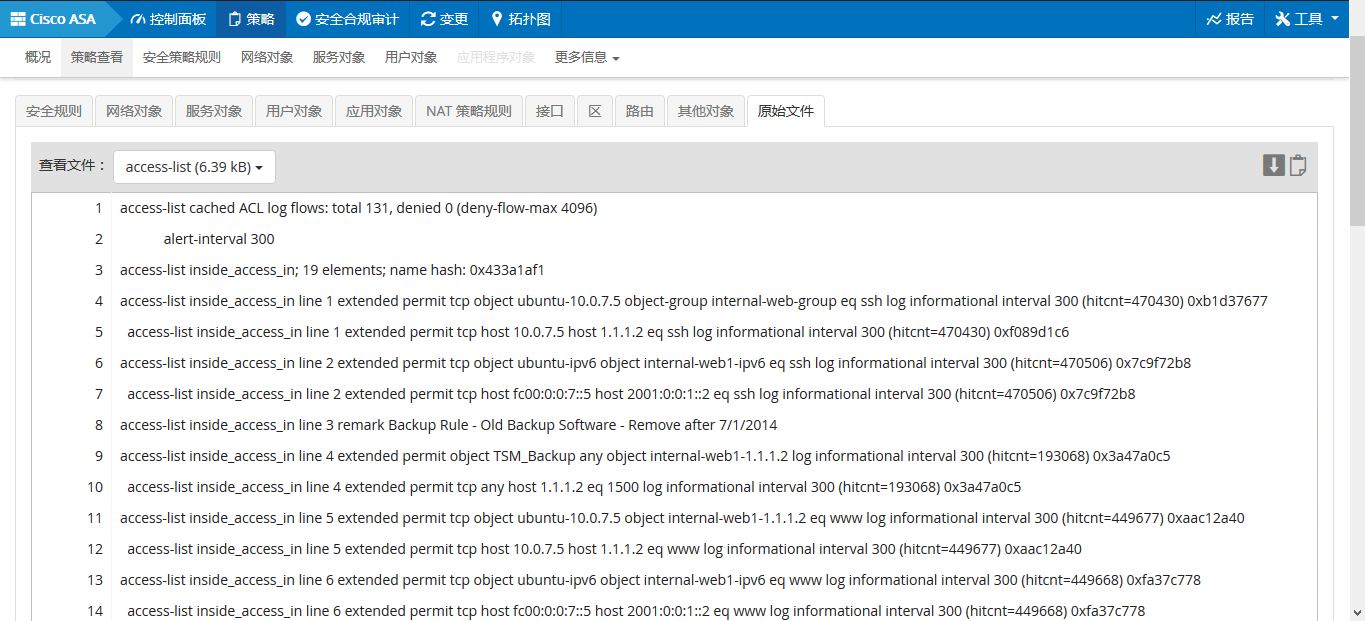The height and width of the screenshot is (621, 1365).
Task: Open the access-list file selector dropdown
Action: pos(194,167)
